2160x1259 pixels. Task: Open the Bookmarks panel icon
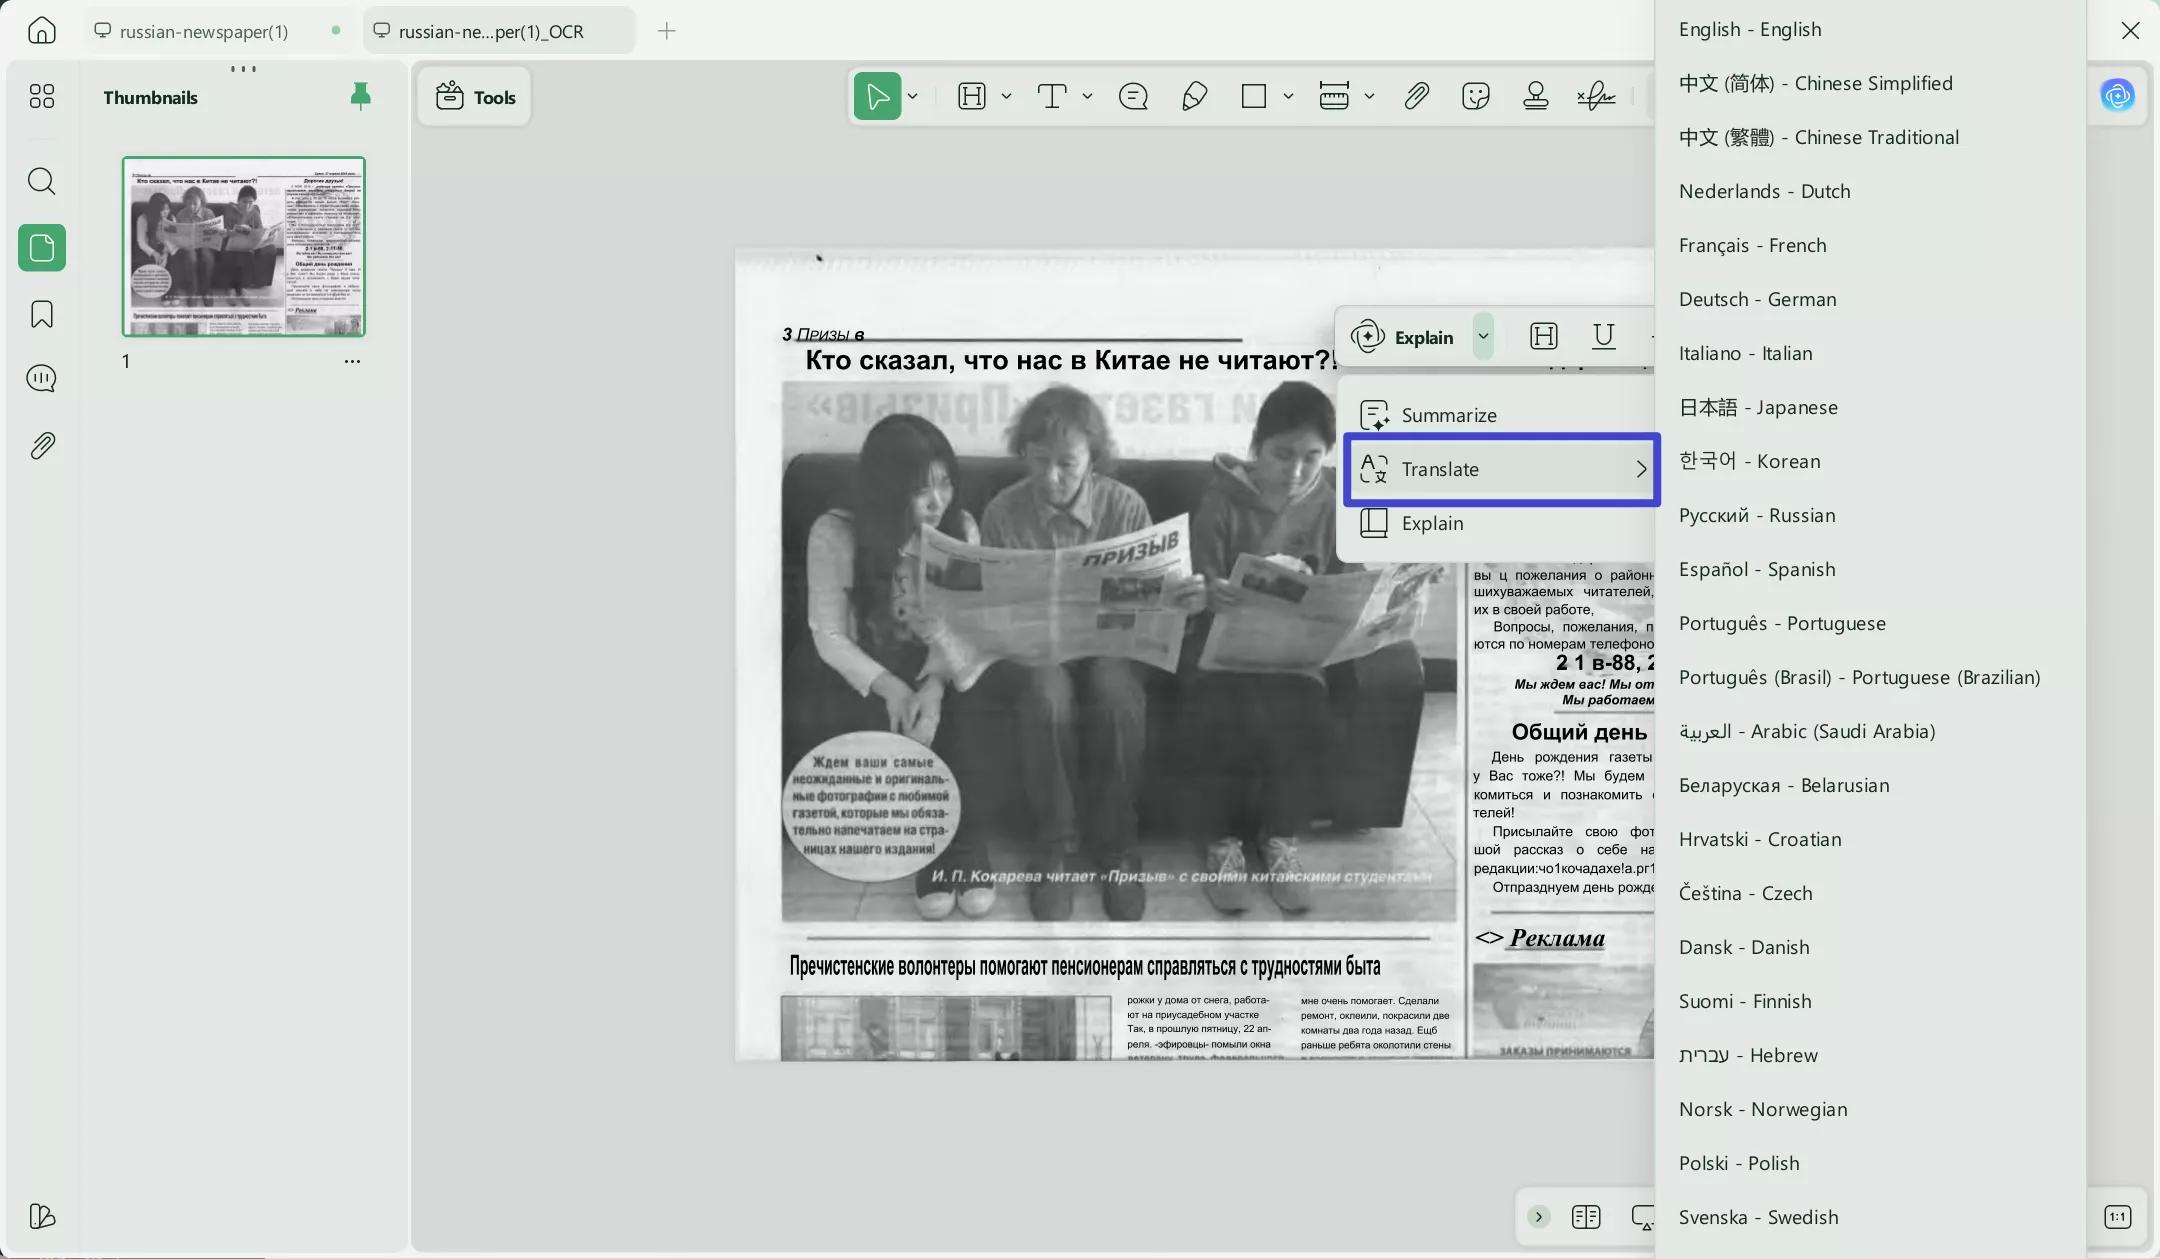41,314
